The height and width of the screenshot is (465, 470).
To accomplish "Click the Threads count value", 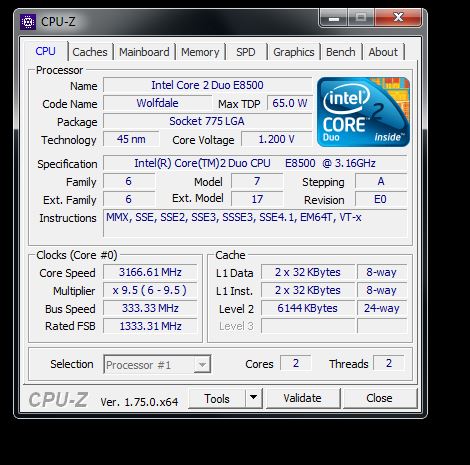I will click(389, 363).
